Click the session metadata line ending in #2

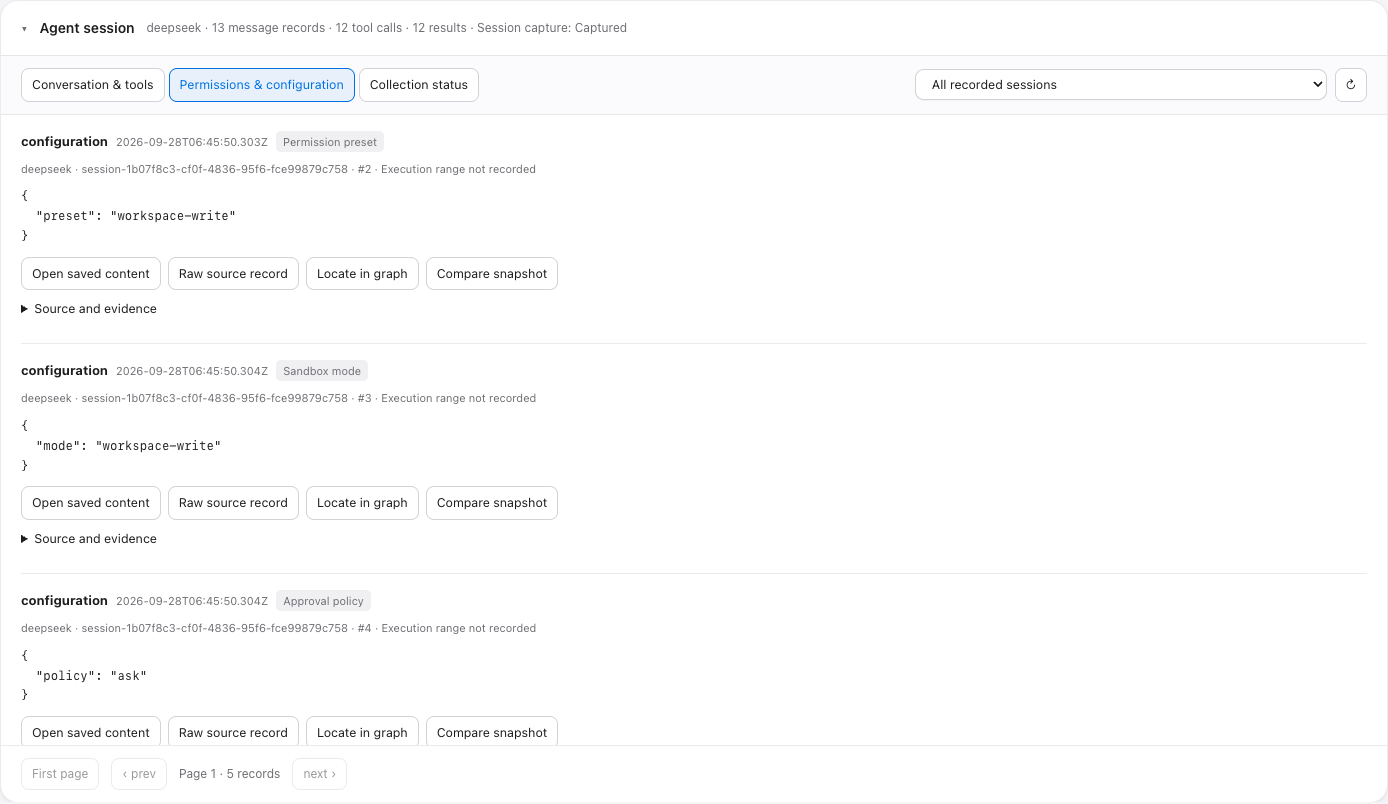pyautogui.click(x=278, y=170)
